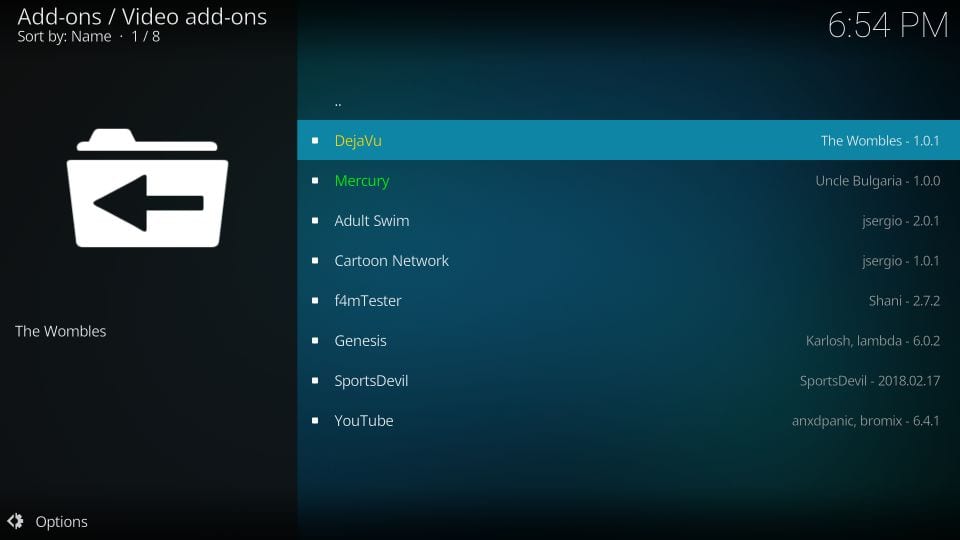Open the Mercury add-on entry
The height and width of the screenshot is (540, 960).
pos(628,181)
